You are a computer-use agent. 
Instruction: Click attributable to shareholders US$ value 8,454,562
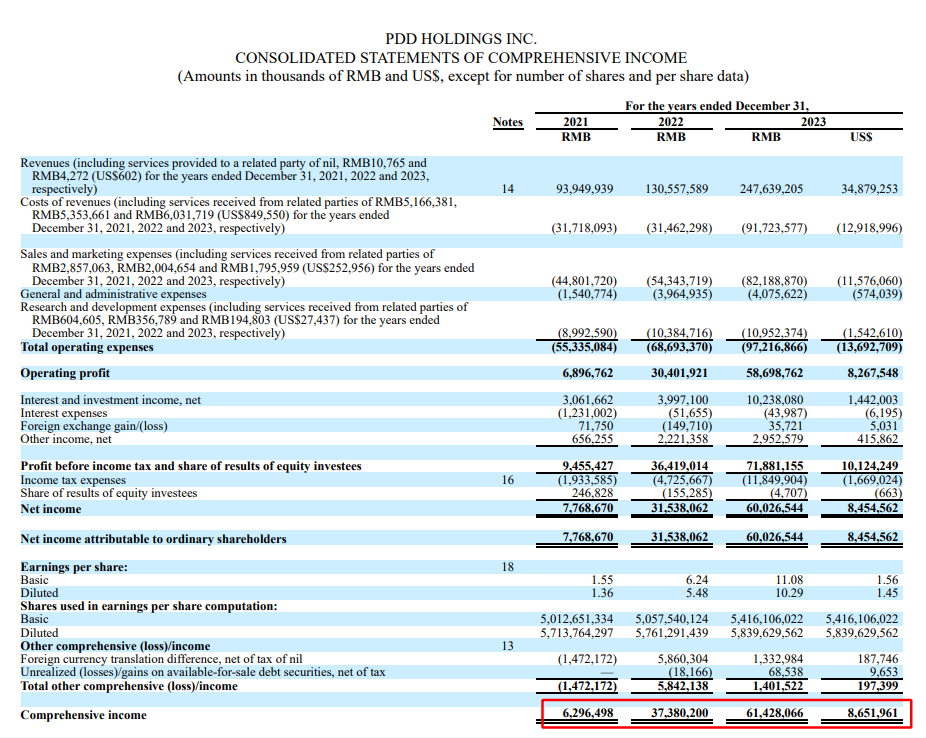coord(873,537)
